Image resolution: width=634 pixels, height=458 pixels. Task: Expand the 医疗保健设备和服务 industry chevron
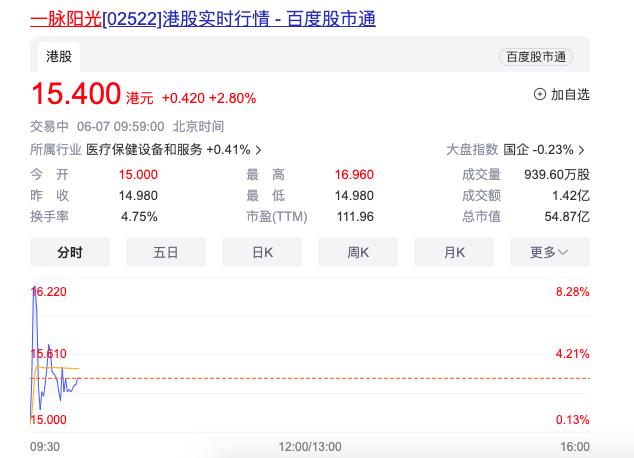[x=259, y=150]
